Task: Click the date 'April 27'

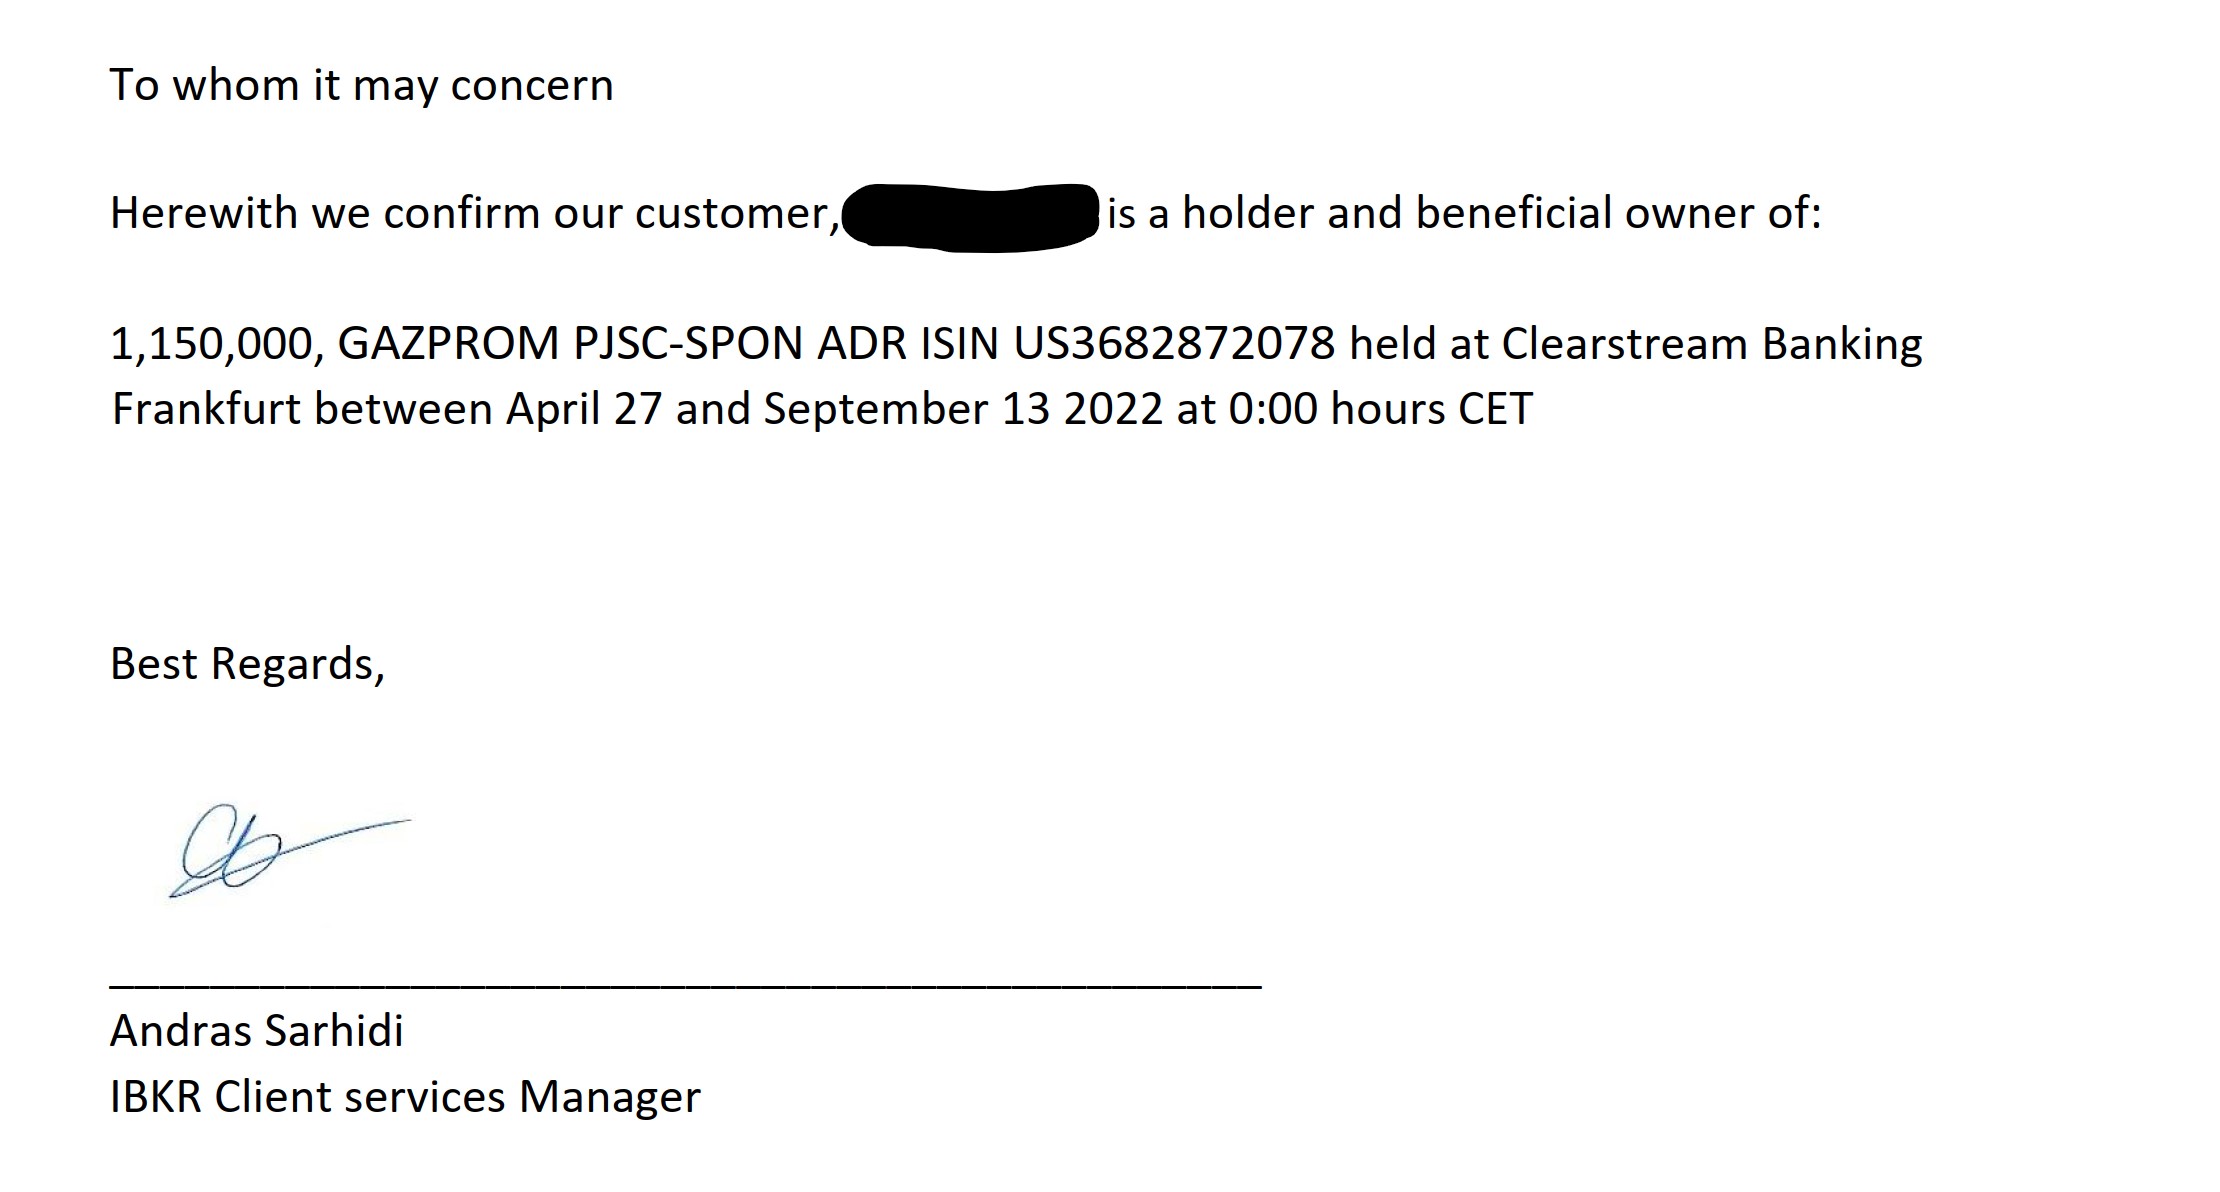Action: click(584, 411)
